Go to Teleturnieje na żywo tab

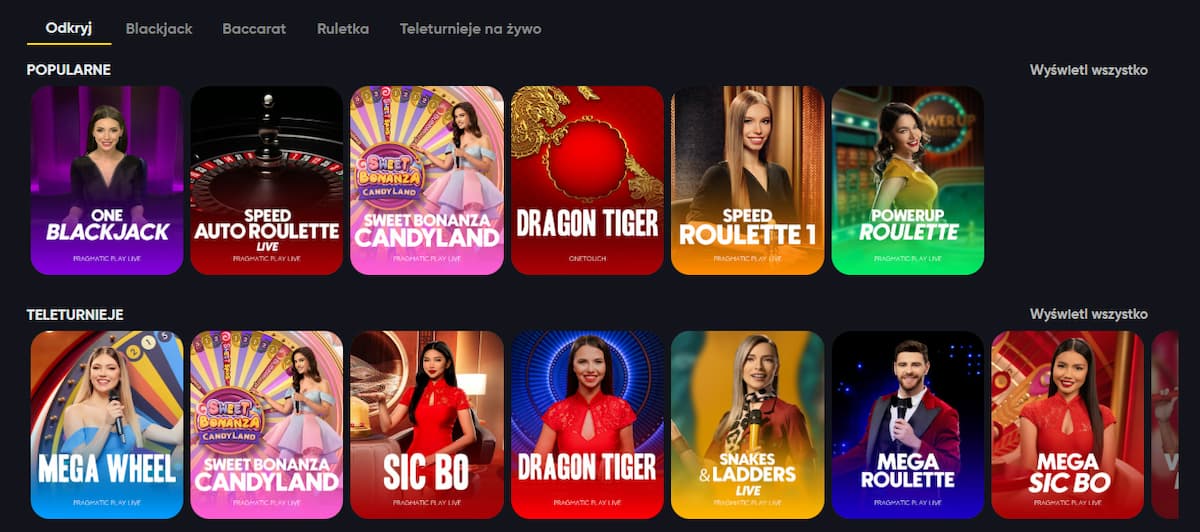[x=470, y=29]
